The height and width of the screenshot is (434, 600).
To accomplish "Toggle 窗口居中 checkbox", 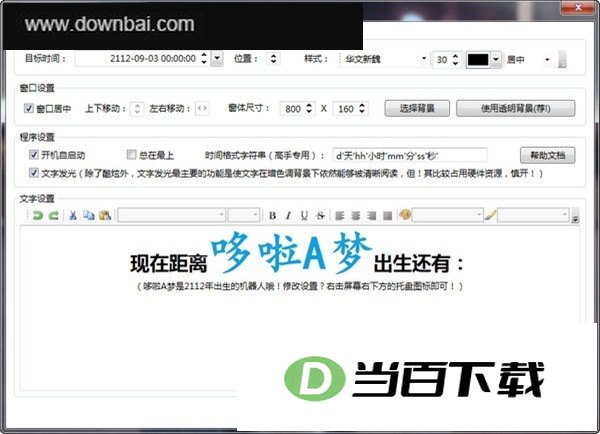I will pyautogui.click(x=29, y=108).
